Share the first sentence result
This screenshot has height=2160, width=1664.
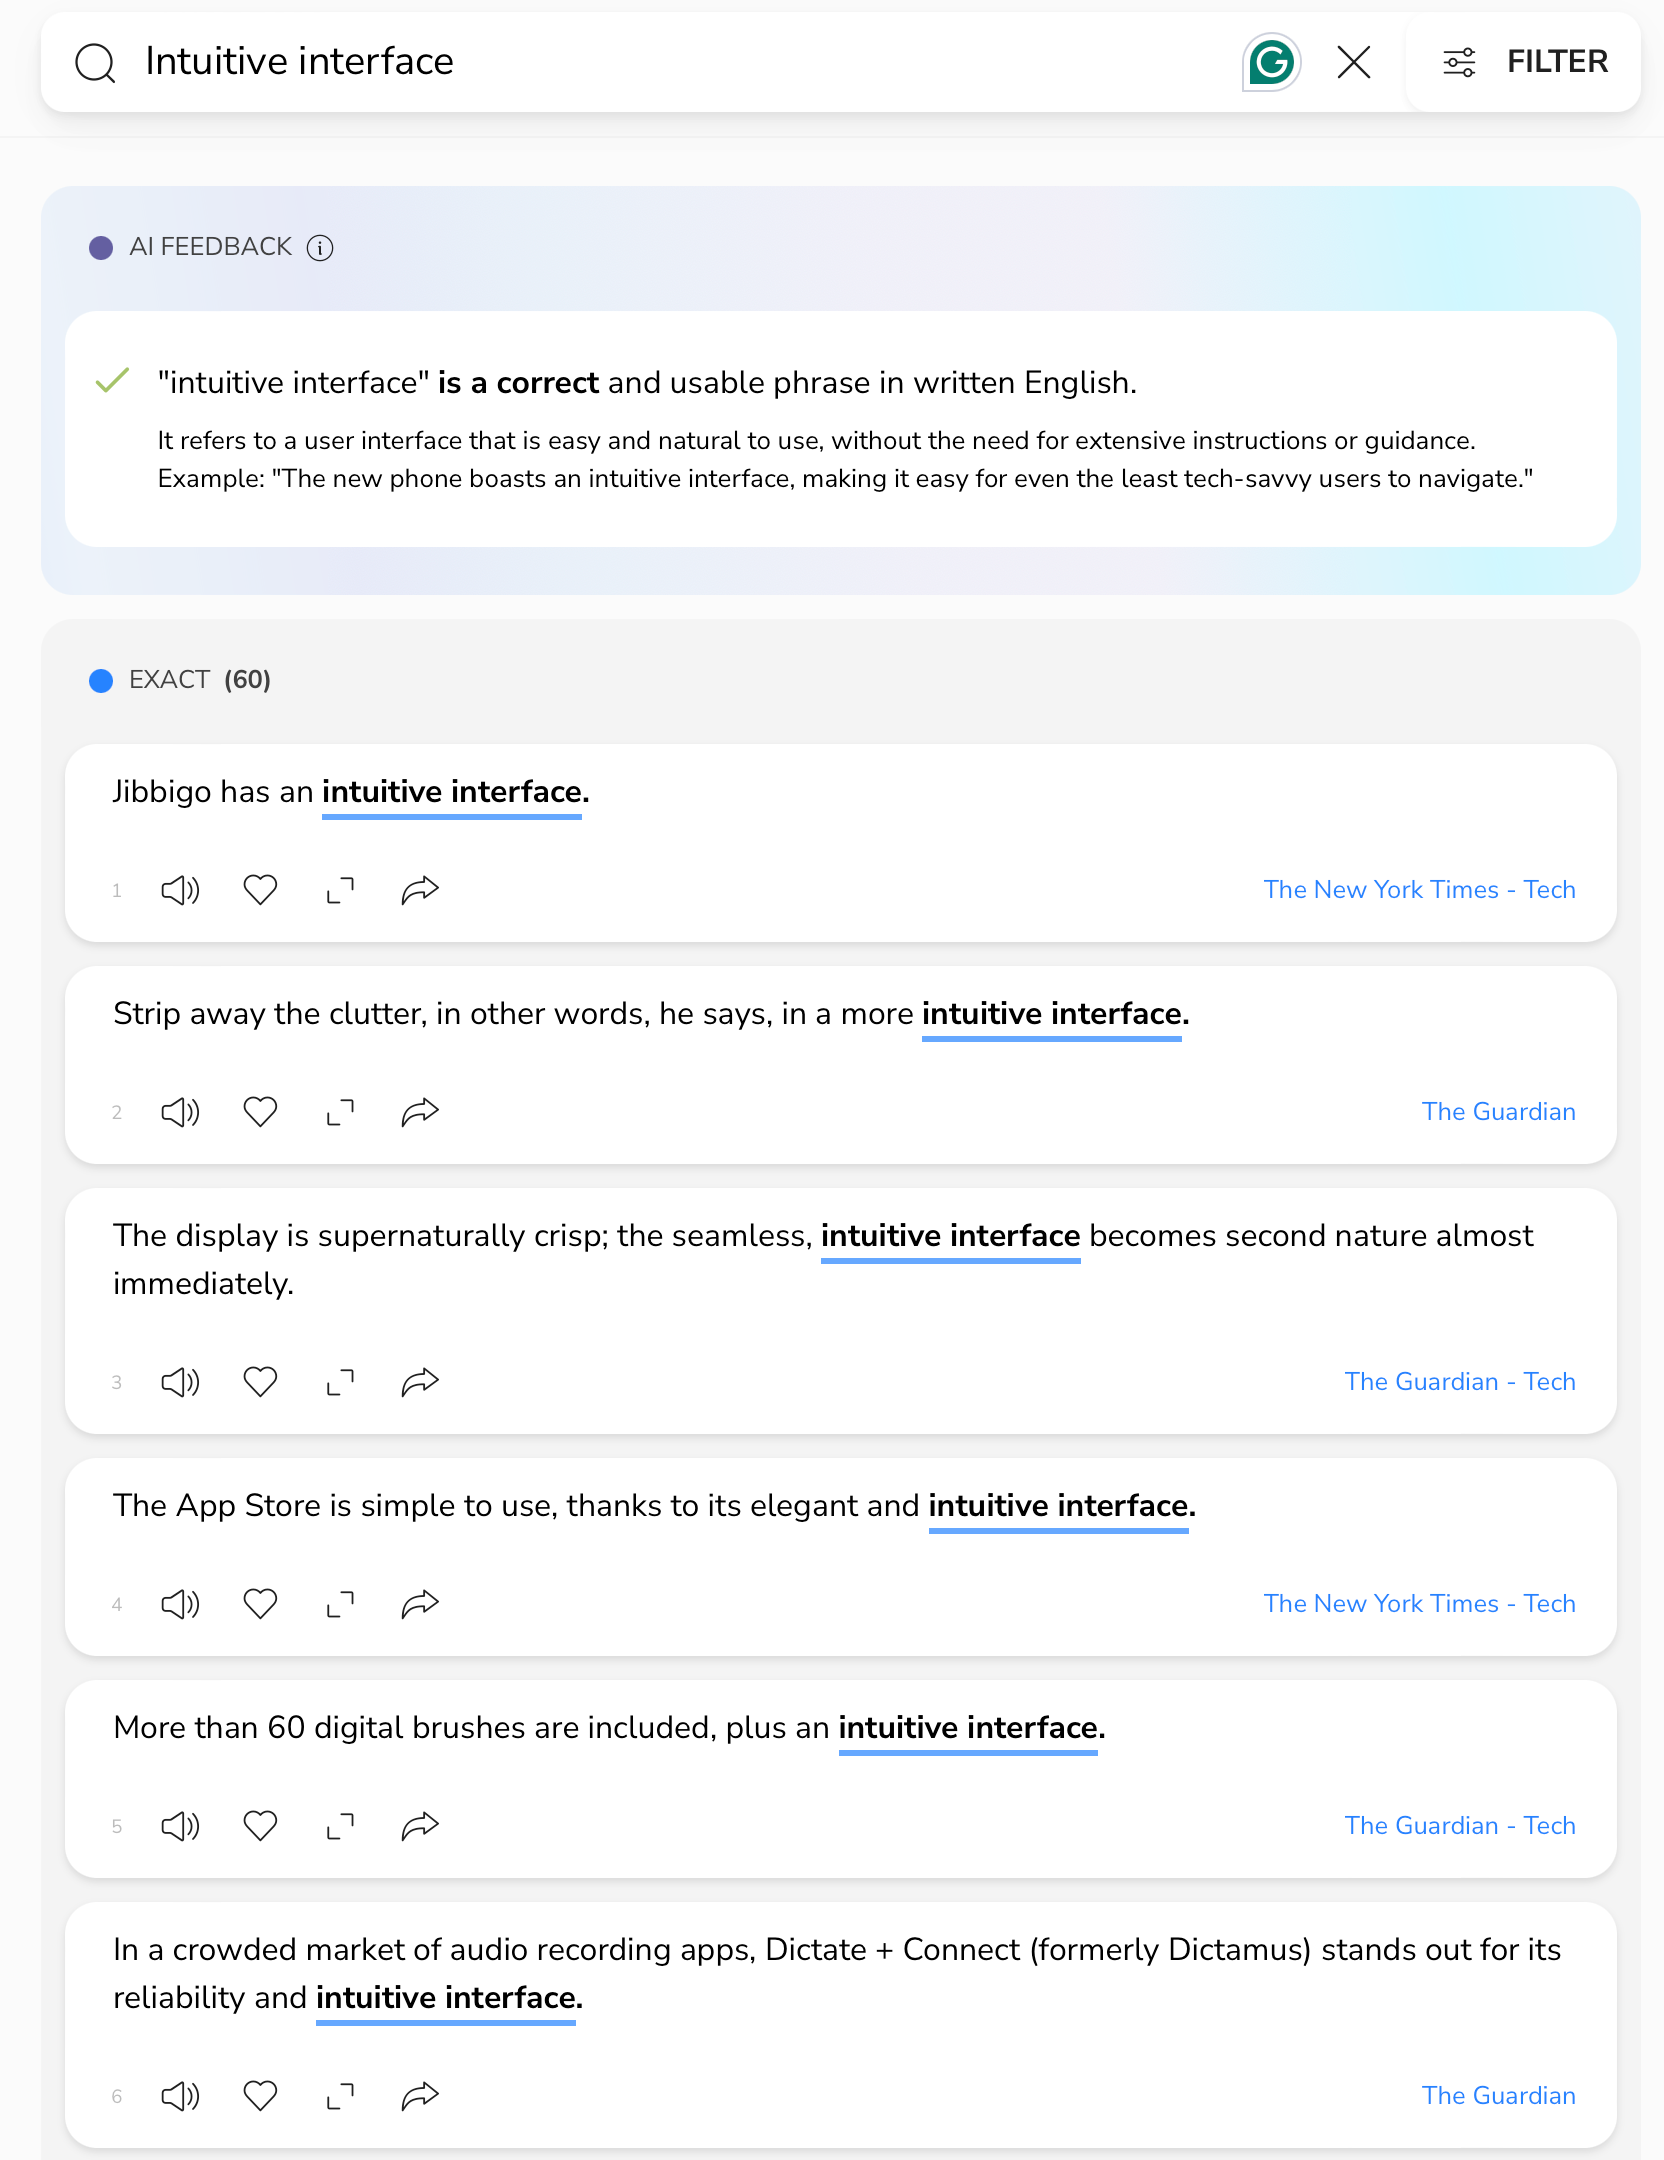click(x=420, y=890)
